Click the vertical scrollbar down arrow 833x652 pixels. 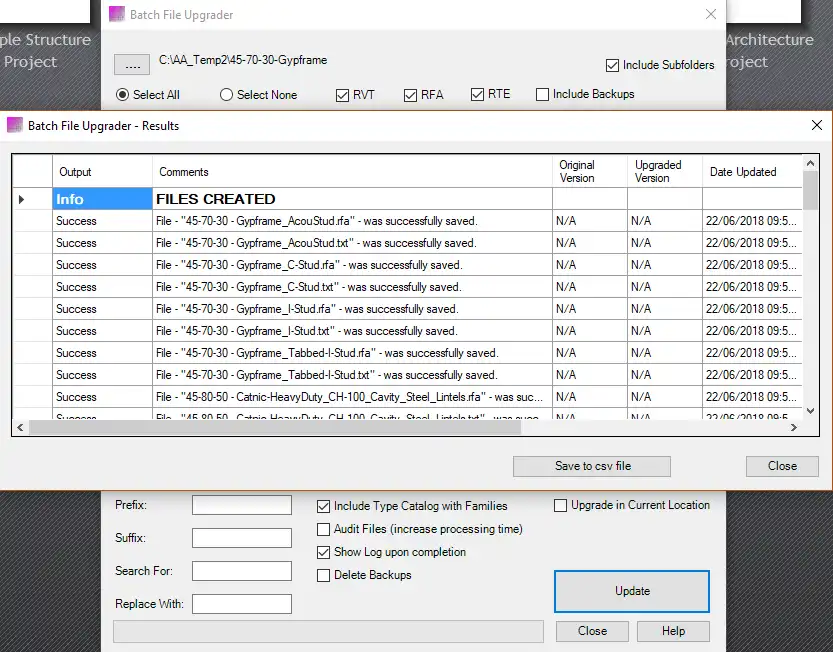pos(810,410)
